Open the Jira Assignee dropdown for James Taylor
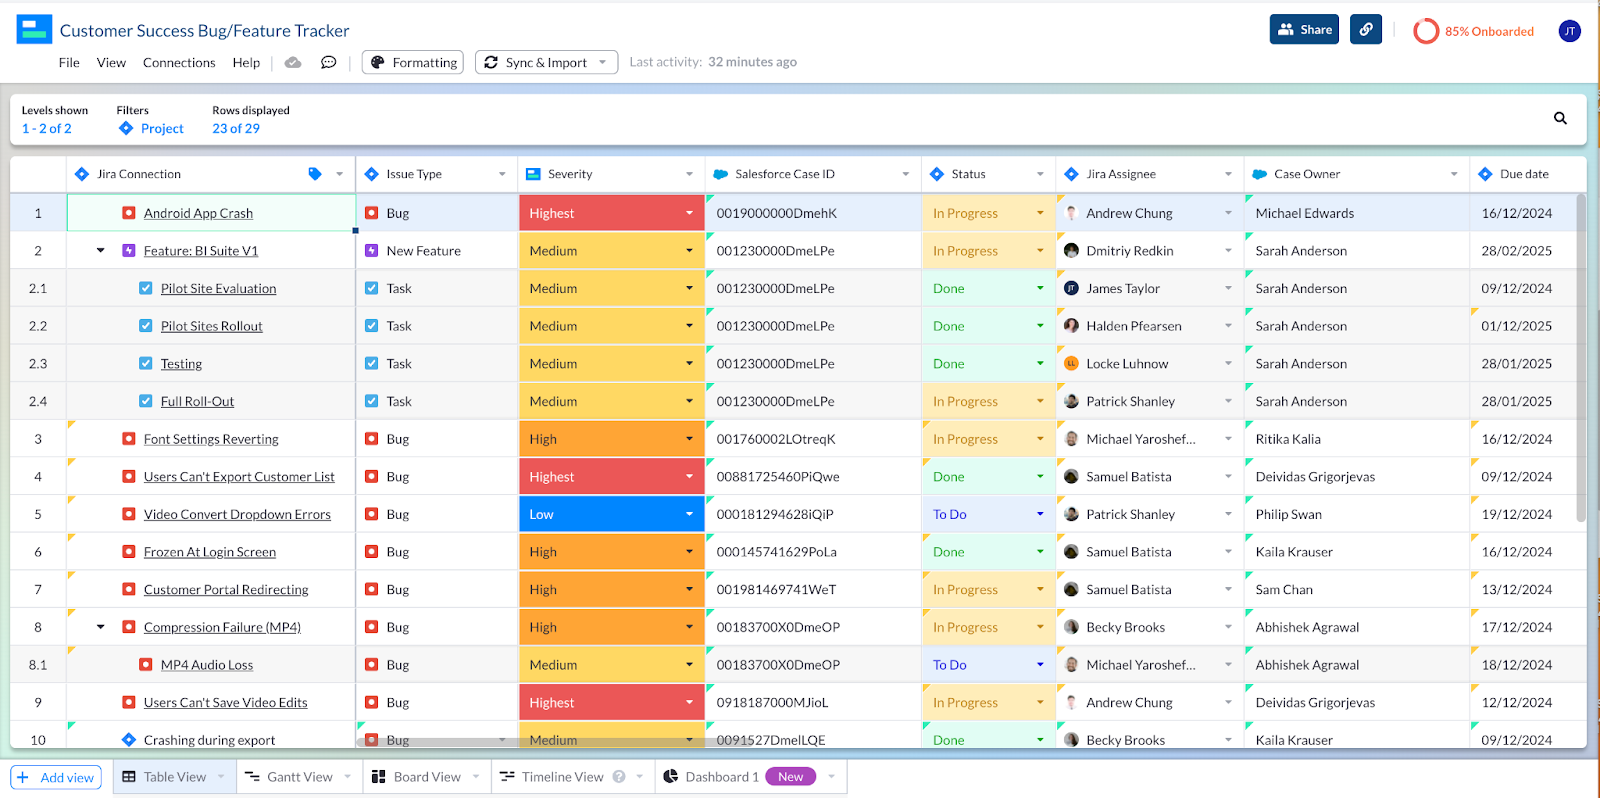The width and height of the screenshot is (1600, 798). click(1228, 289)
